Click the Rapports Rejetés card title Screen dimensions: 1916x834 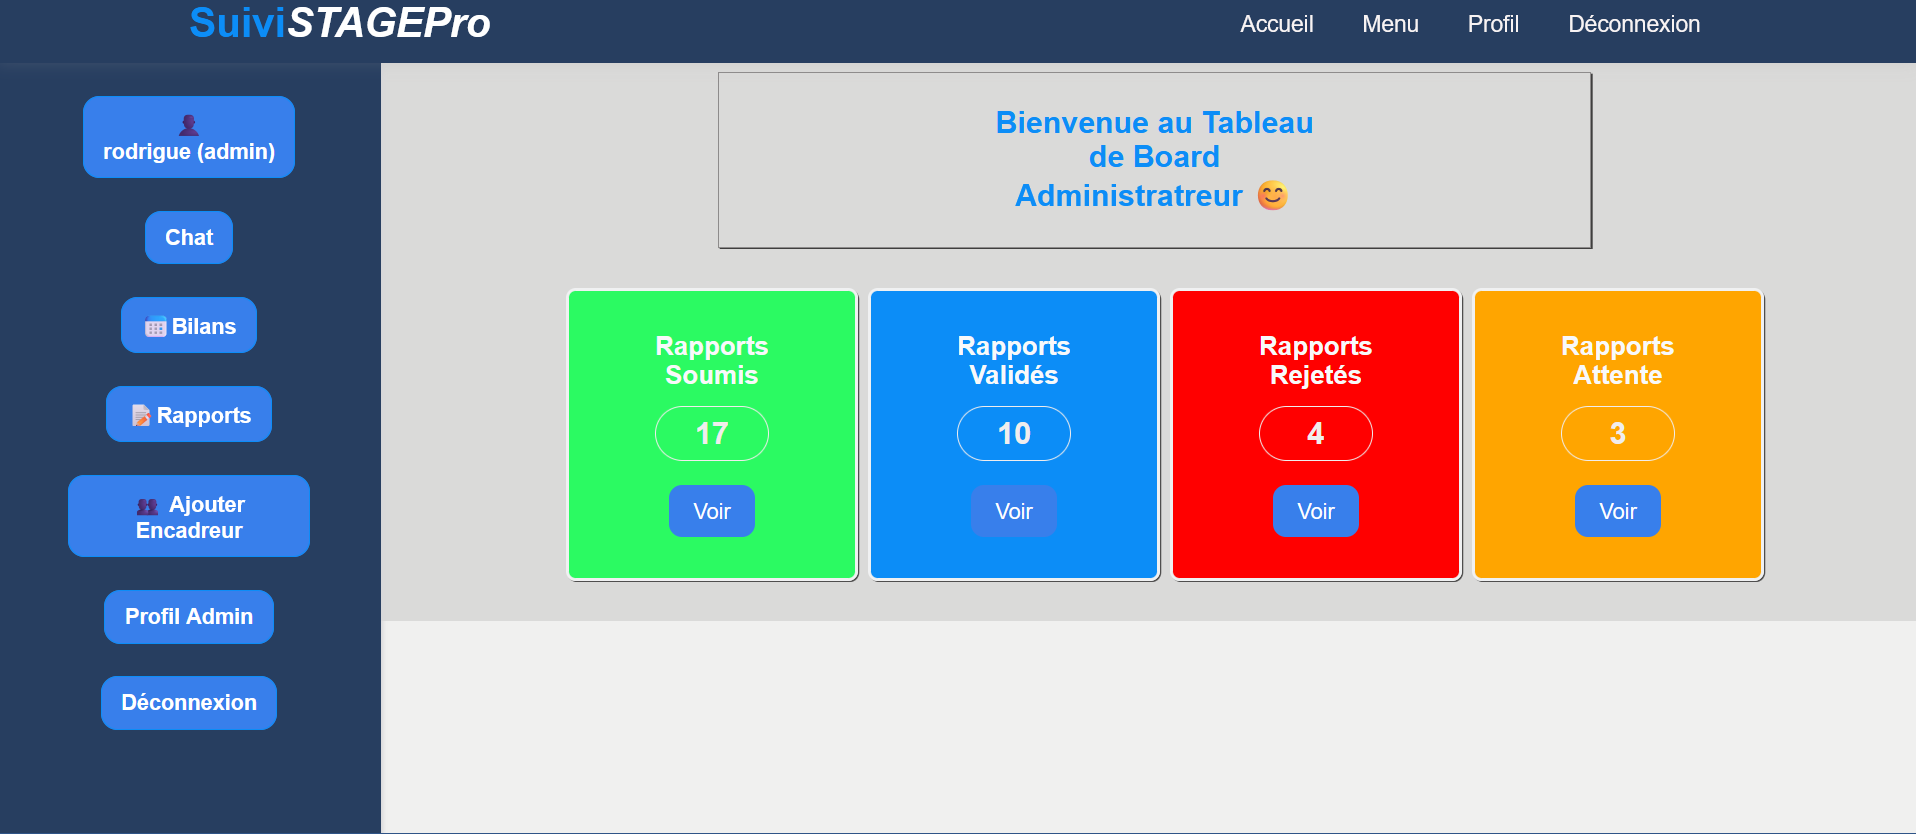point(1316,360)
